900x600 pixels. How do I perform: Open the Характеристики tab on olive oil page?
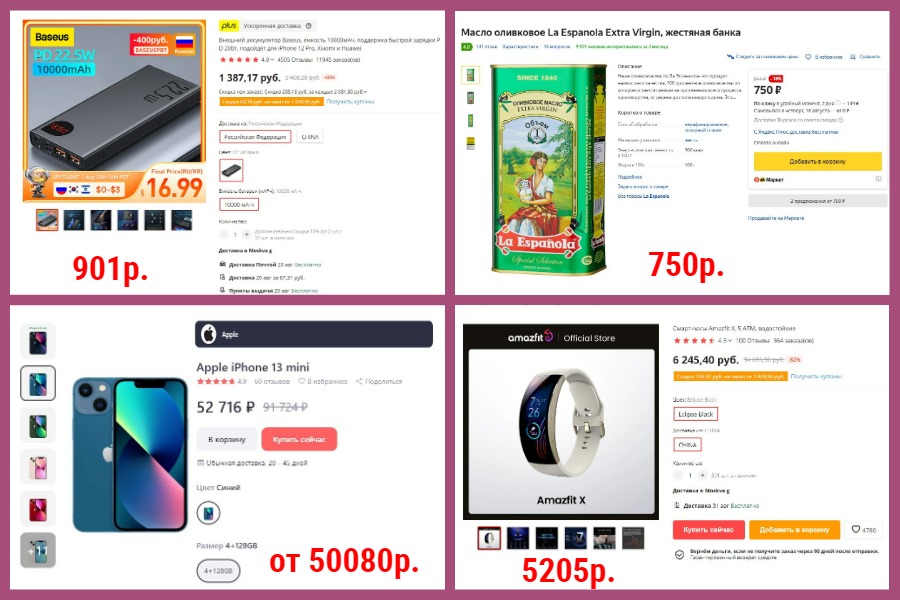pos(520,47)
